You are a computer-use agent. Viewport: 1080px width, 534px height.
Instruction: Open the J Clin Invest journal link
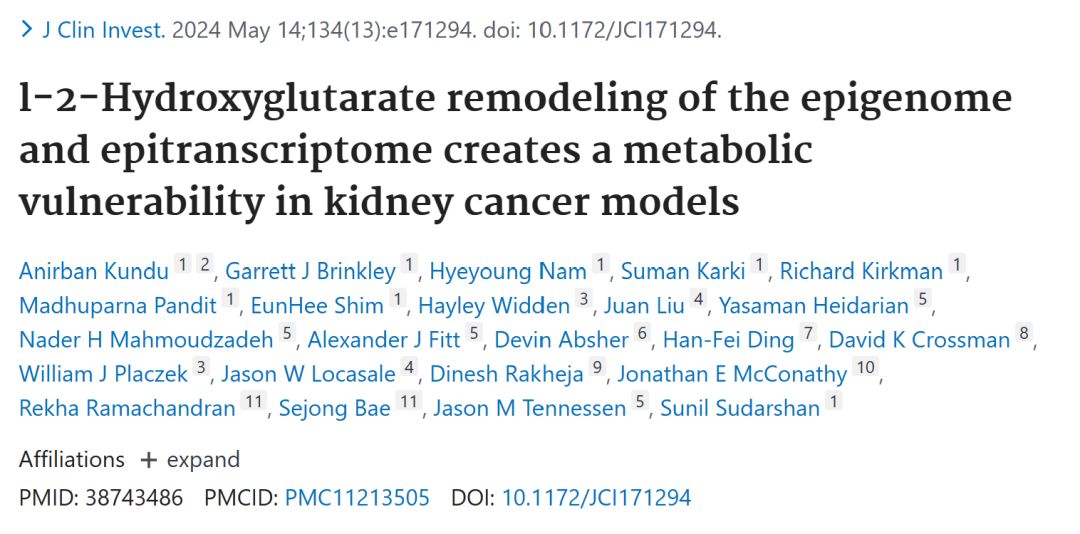click(x=104, y=31)
